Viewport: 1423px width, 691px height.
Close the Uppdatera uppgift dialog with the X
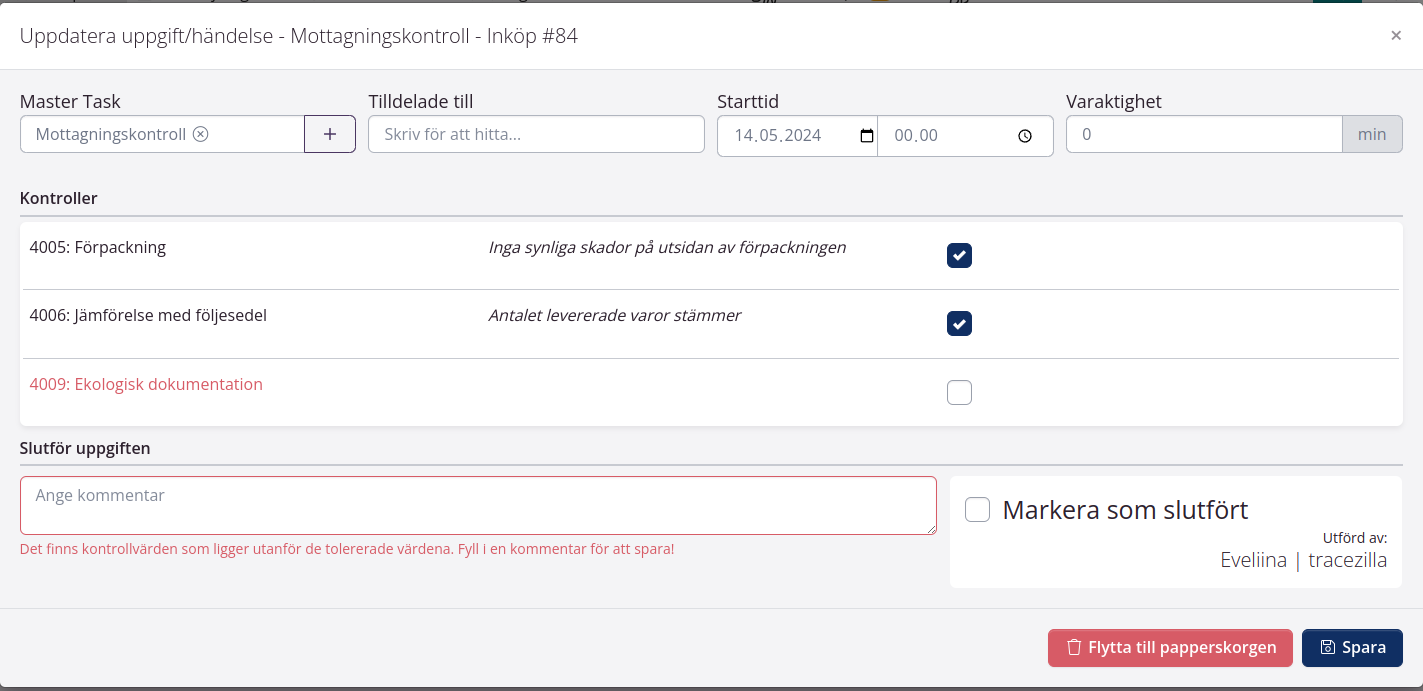pyautogui.click(x=1396, y=35)
